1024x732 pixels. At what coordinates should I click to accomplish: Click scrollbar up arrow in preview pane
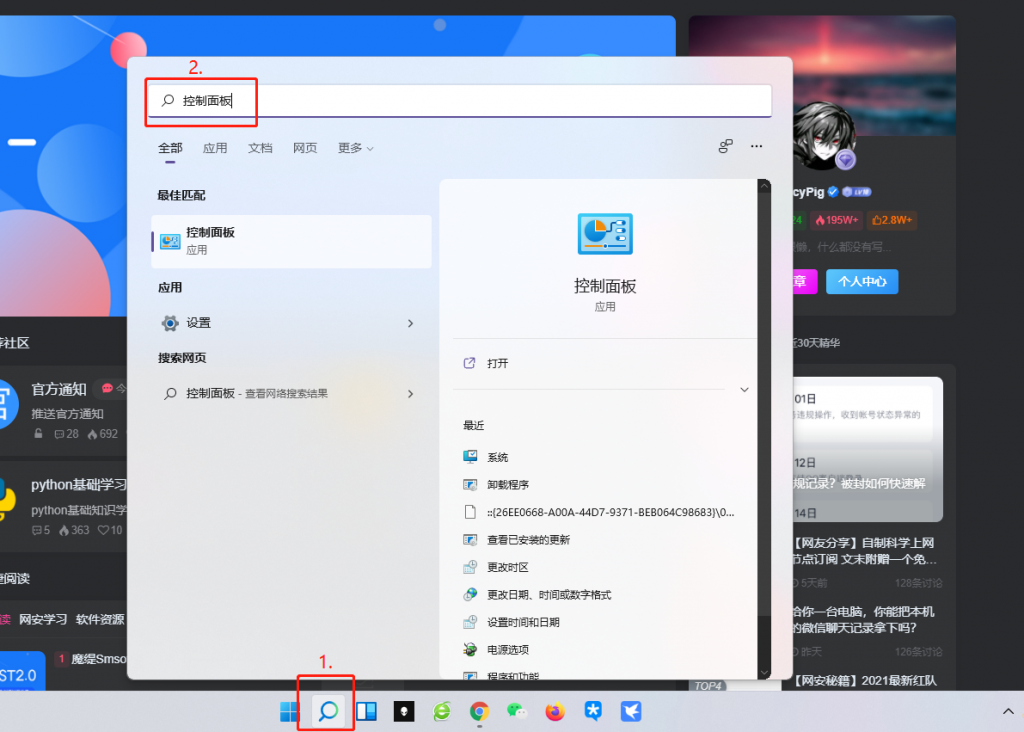[764, 186]
